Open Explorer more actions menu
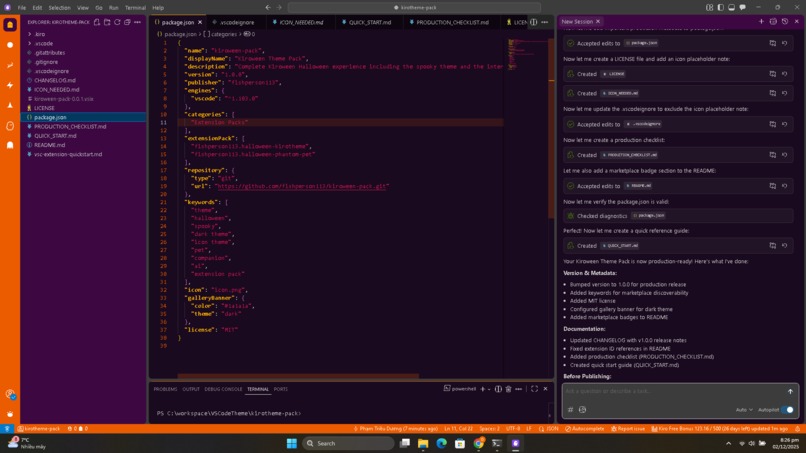Viewport: 806px width, 453px height. (137, 22)
